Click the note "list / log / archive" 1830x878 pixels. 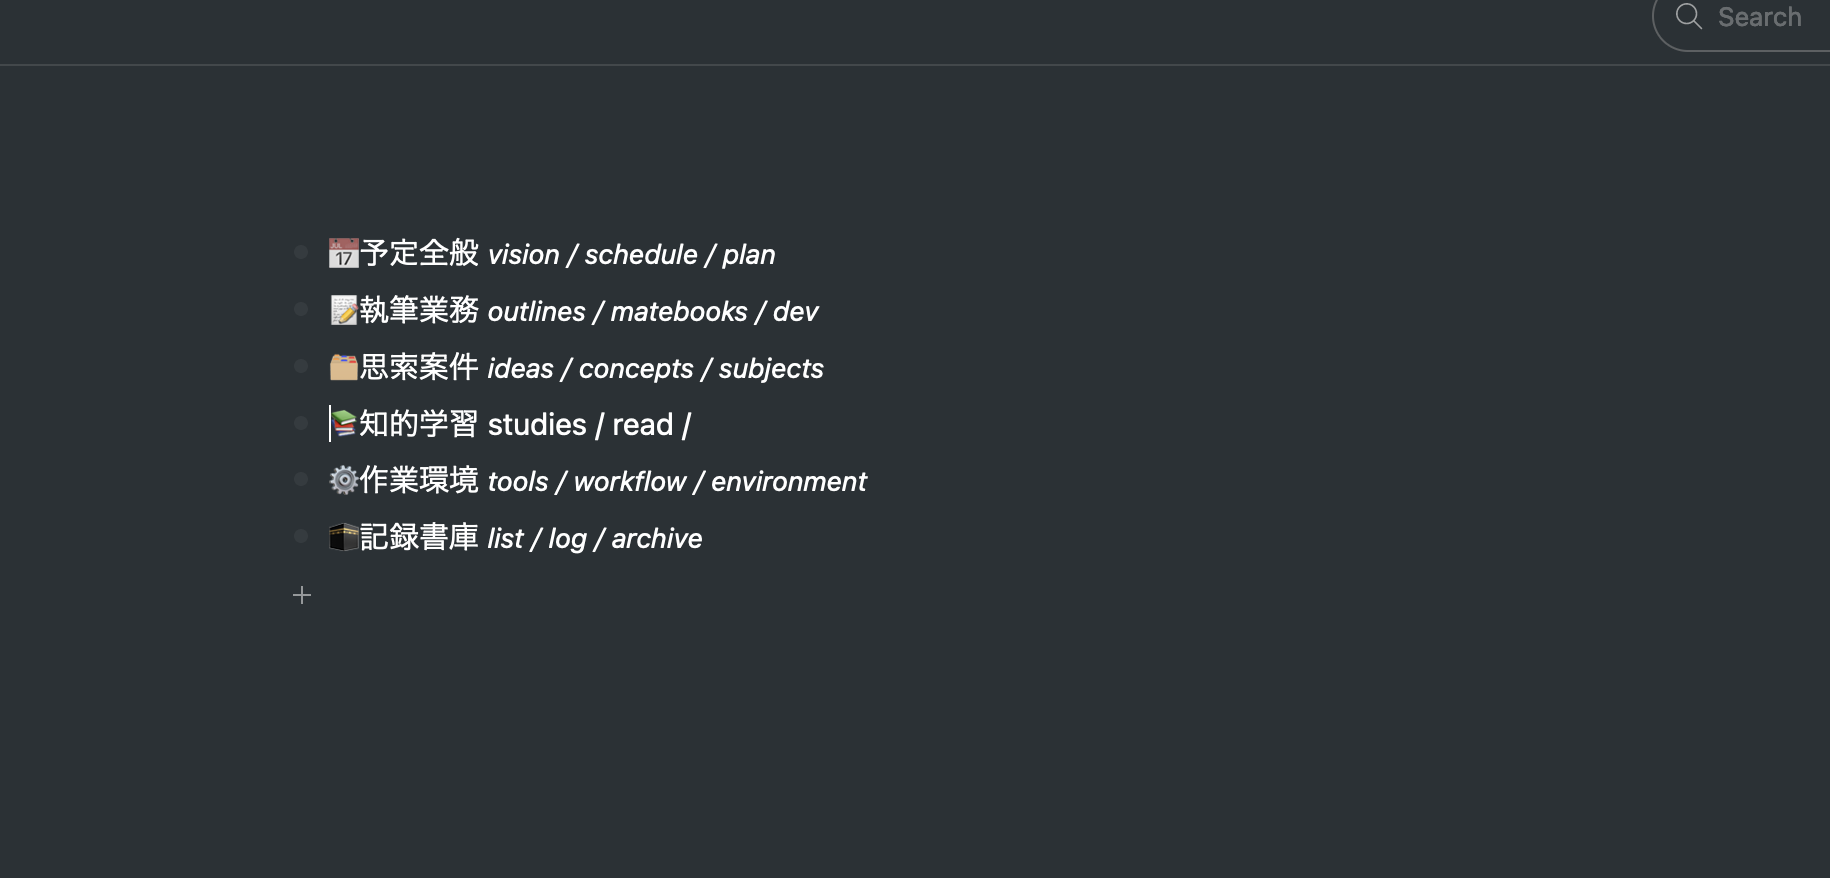[594, 538]
